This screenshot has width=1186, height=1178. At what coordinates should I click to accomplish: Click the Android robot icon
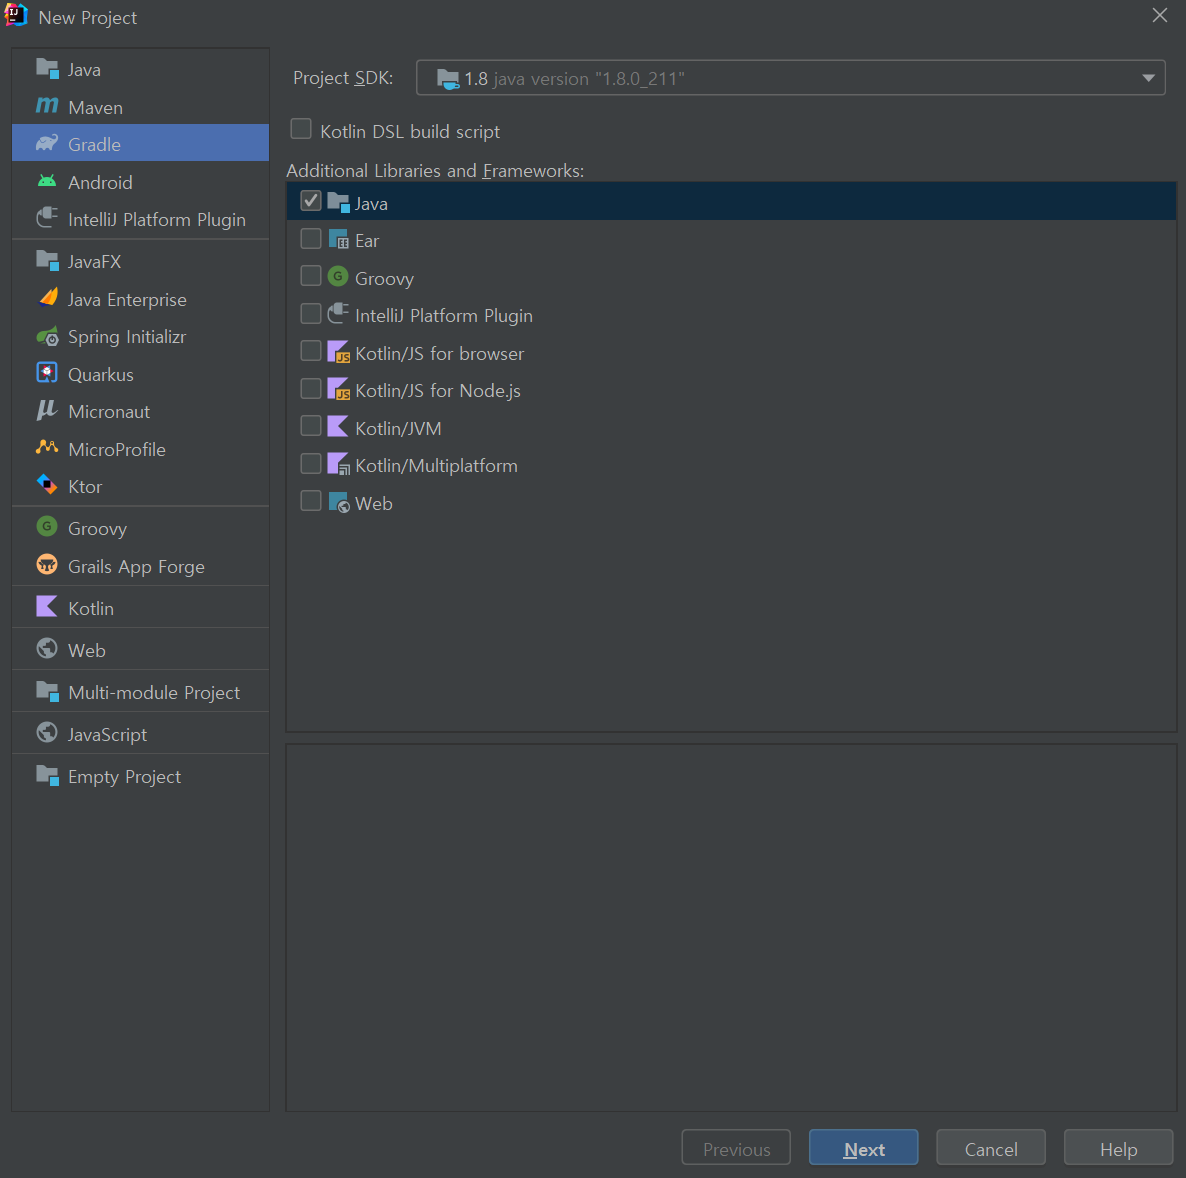point(47,181)
